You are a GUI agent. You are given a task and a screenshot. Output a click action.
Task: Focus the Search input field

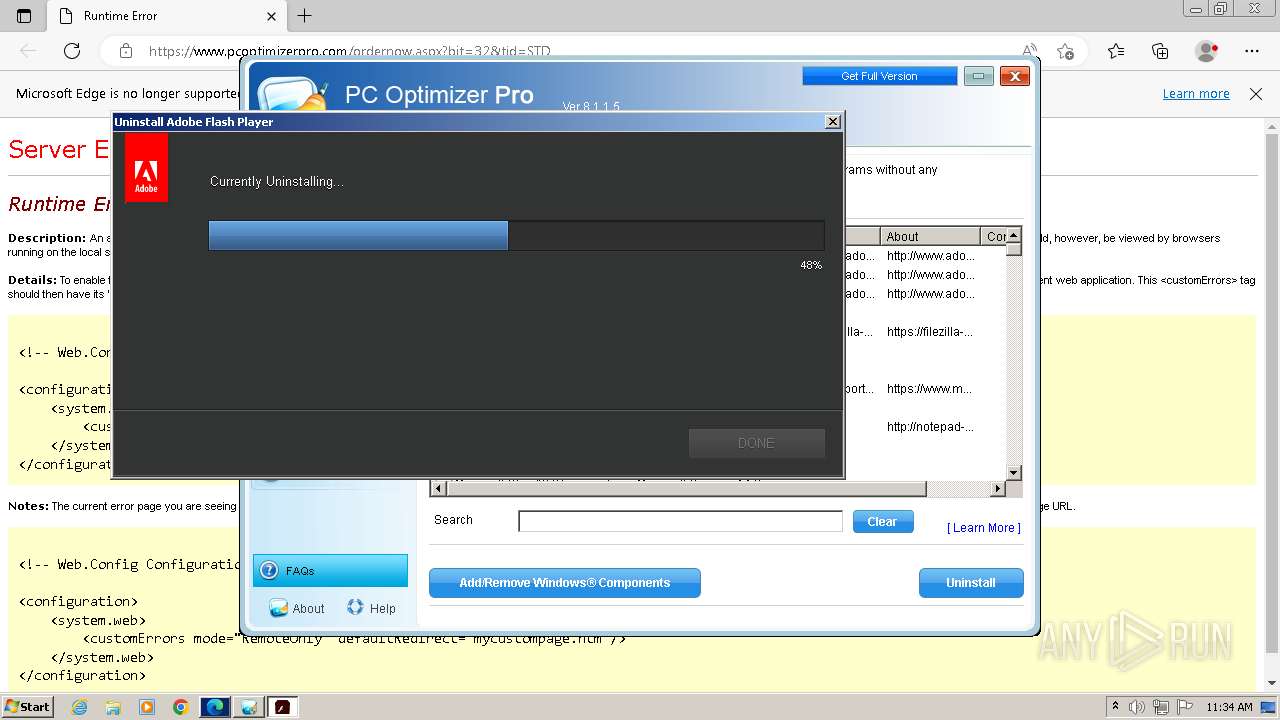point(680,521)
